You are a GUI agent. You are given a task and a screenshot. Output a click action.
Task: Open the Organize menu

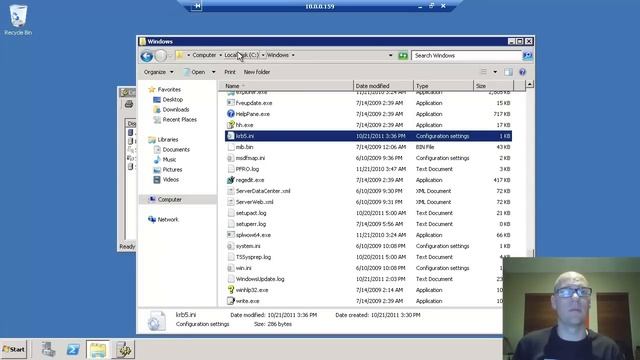pyautogui.click(x=158, y=72)
